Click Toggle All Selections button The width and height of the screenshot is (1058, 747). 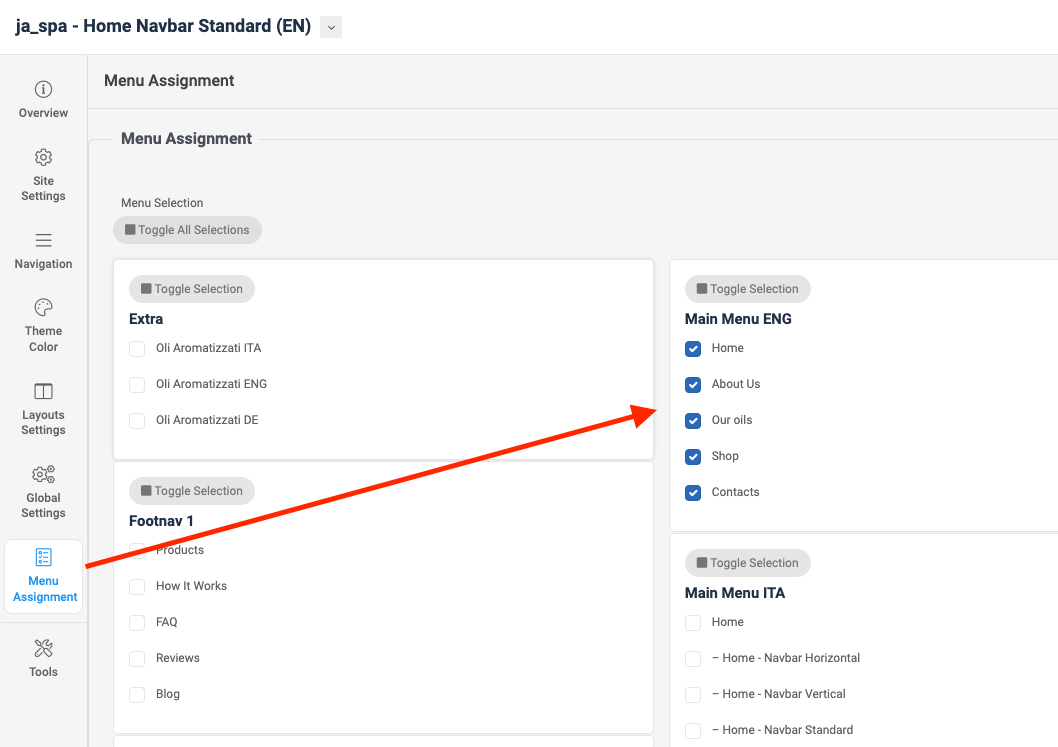[x=187, y=230]
